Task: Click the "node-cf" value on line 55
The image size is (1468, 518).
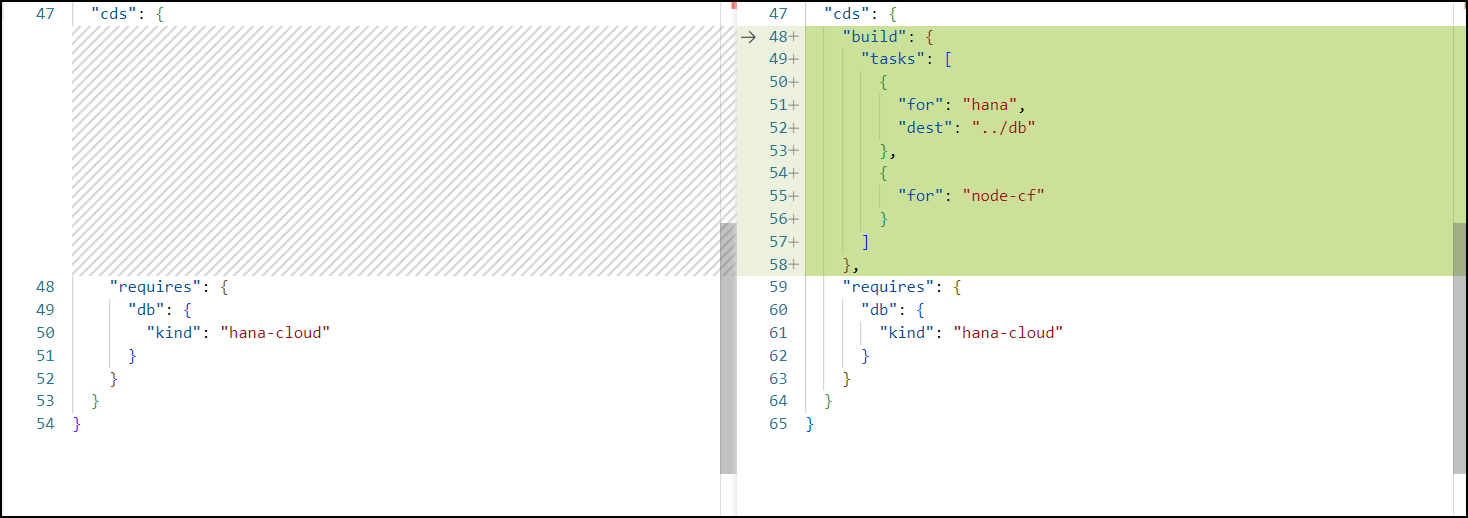Action: pos(1004,196)
